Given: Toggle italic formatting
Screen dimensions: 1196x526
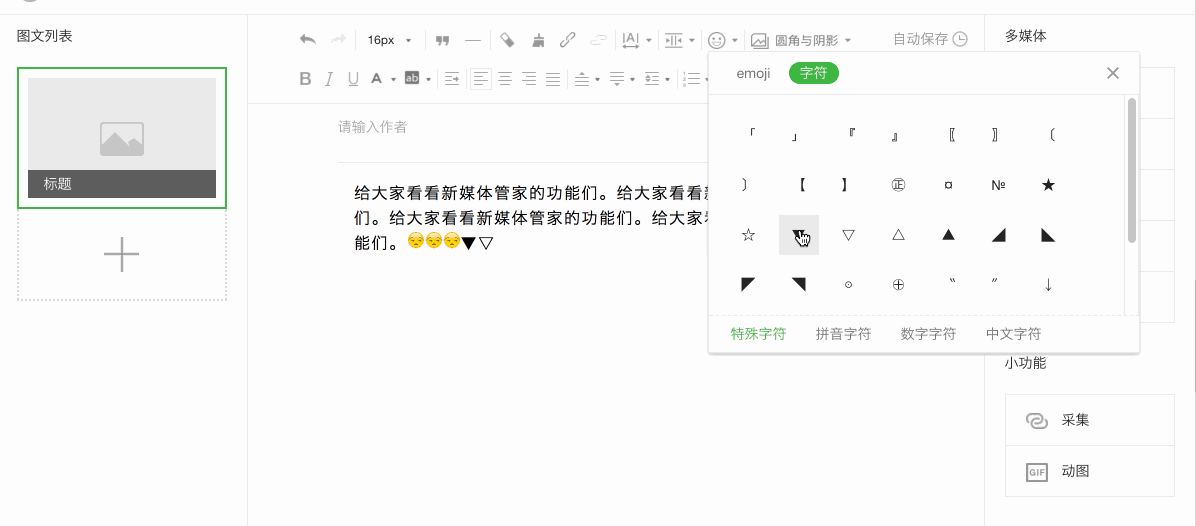Looking at the screenshot, I should pyautogui.click(x=329, y=78).
